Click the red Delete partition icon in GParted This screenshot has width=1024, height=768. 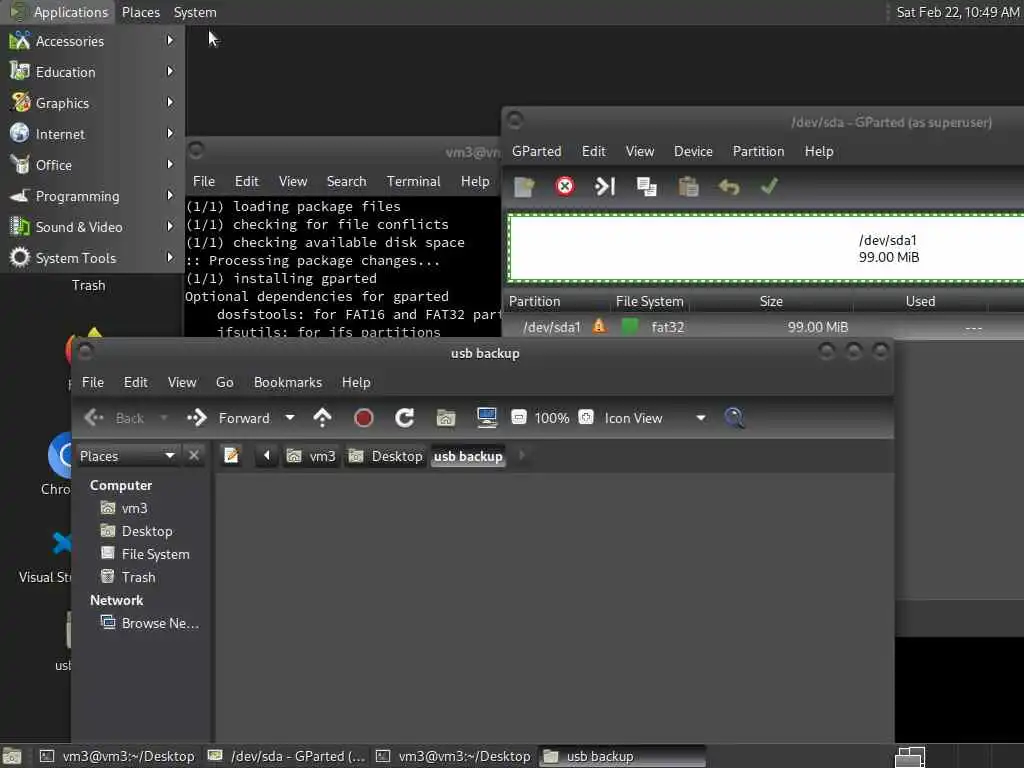pyautogui.click(x=565, y=187)
